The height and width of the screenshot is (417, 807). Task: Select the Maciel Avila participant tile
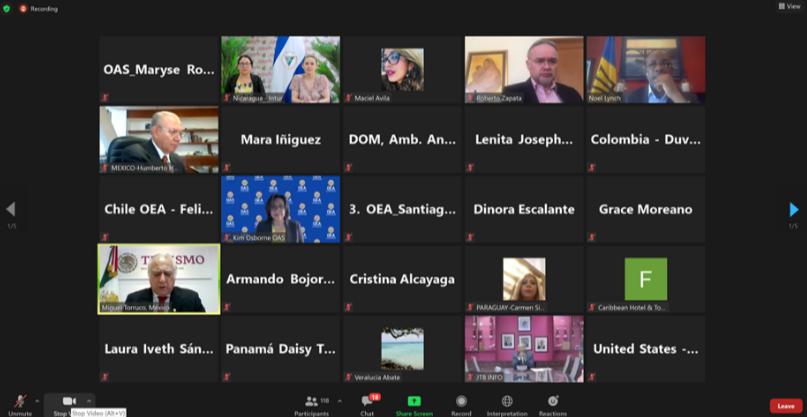402,70
